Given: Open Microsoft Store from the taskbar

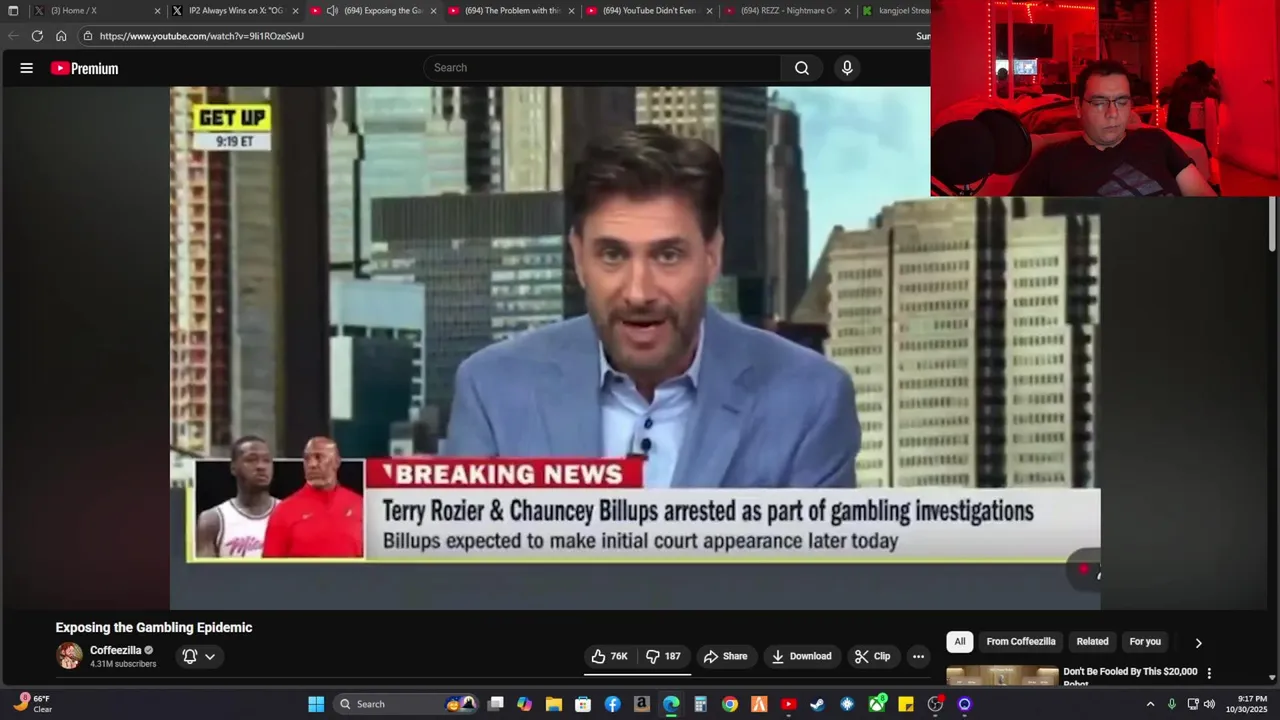Looking at the screenshot, I should click(583, 704).
